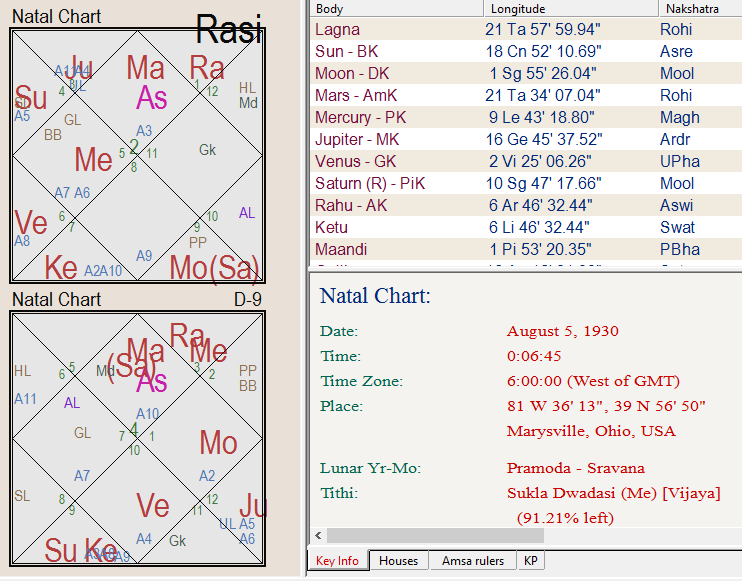Click the horizontal scrollbar thumb in info panel
The image size is (742, 581).
(420, 536)
